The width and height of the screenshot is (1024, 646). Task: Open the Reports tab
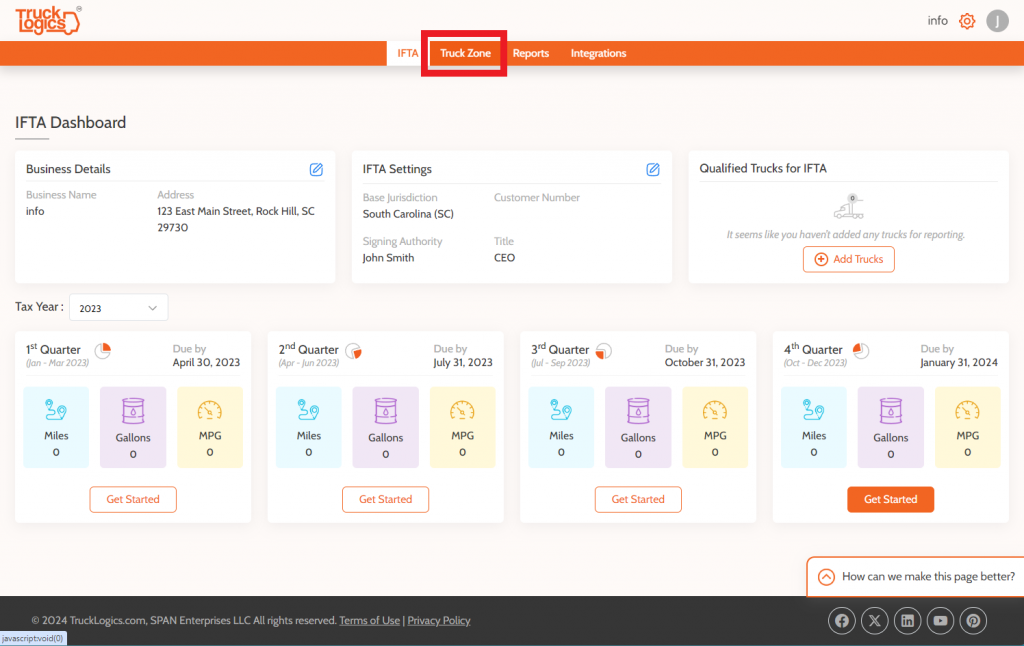pyautogui.click(x=530, y=54)
